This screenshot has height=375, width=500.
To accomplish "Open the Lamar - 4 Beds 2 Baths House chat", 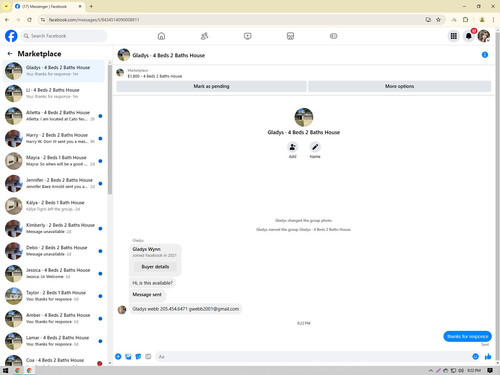I will 54,341.
